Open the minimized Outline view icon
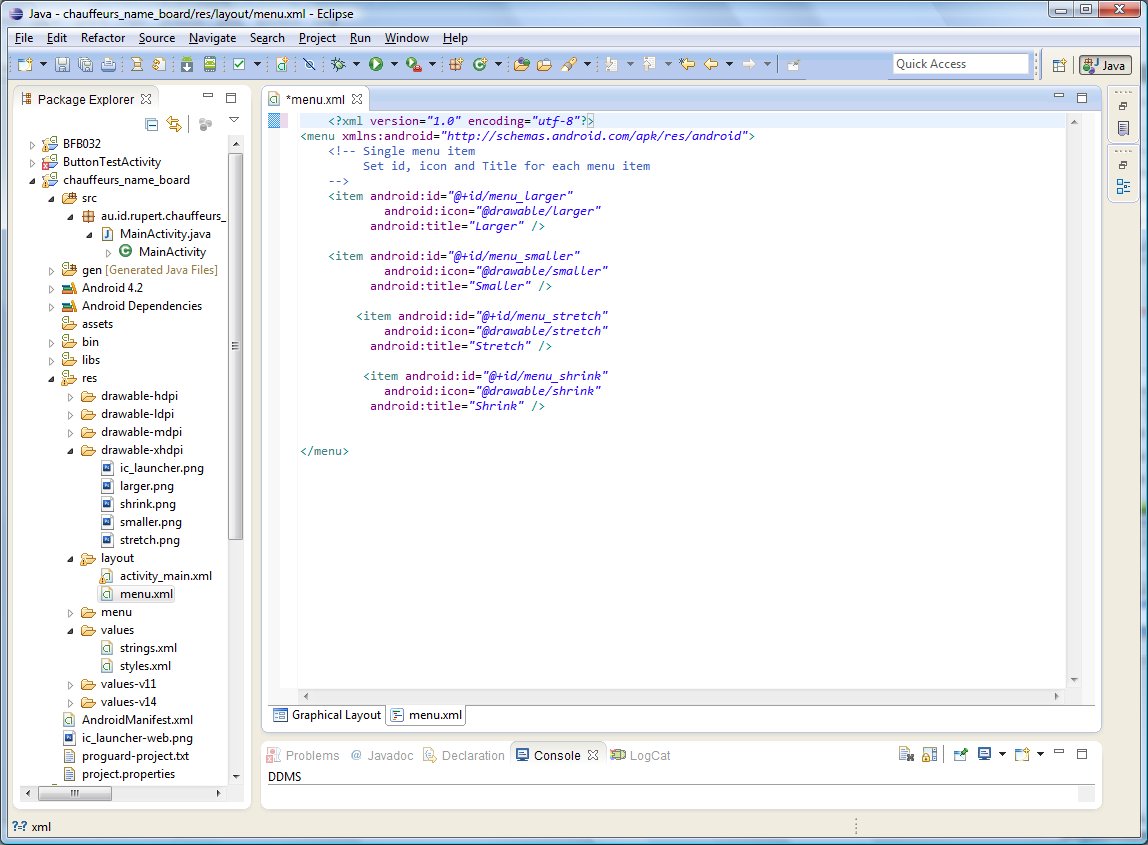The image size is (1148, 845). tap(1123, 187)
